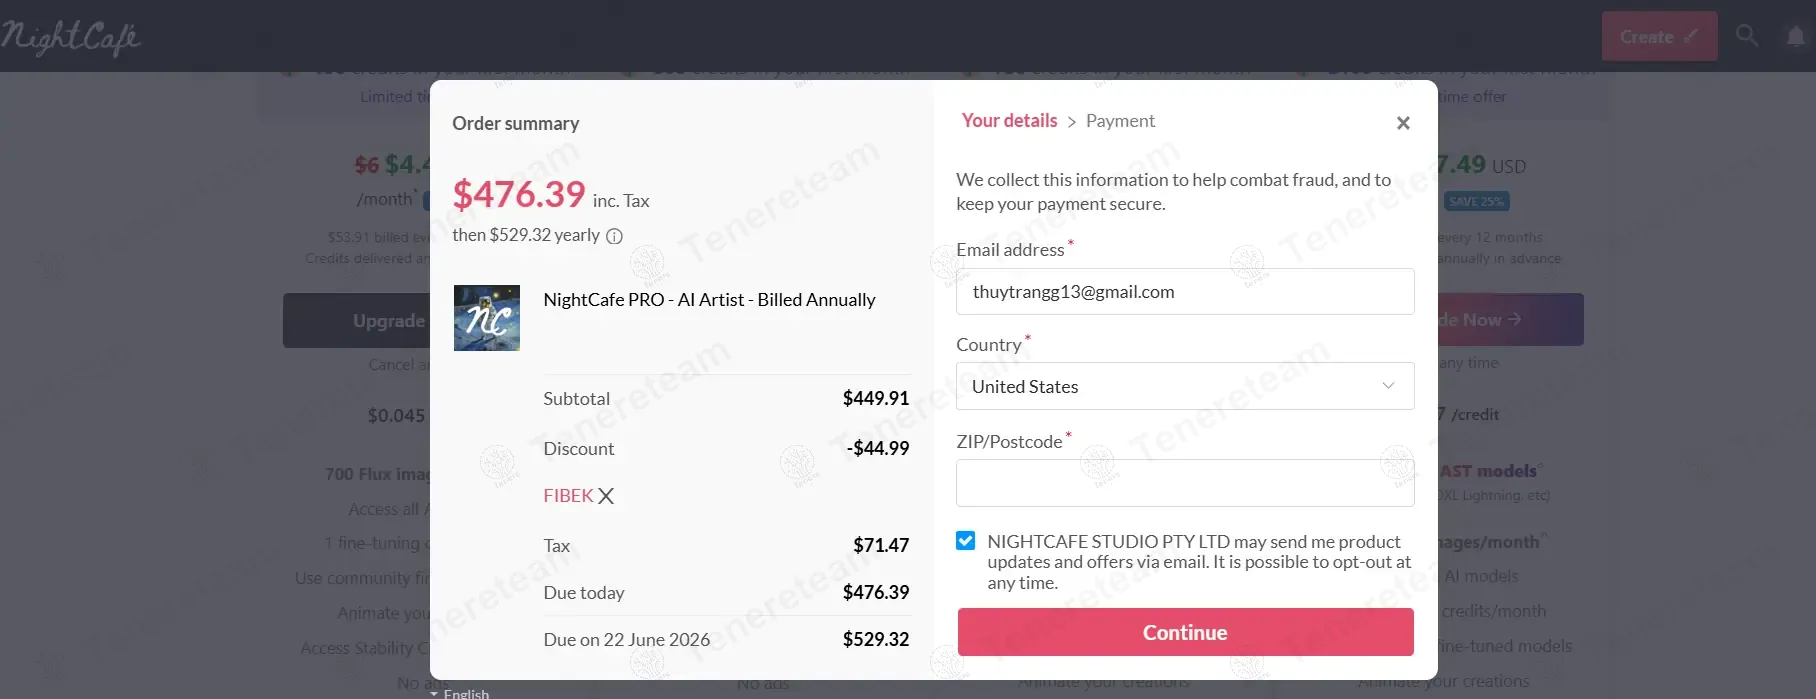
Task: Click the chevron arrow in Country field
Action: click(1388, 387)
